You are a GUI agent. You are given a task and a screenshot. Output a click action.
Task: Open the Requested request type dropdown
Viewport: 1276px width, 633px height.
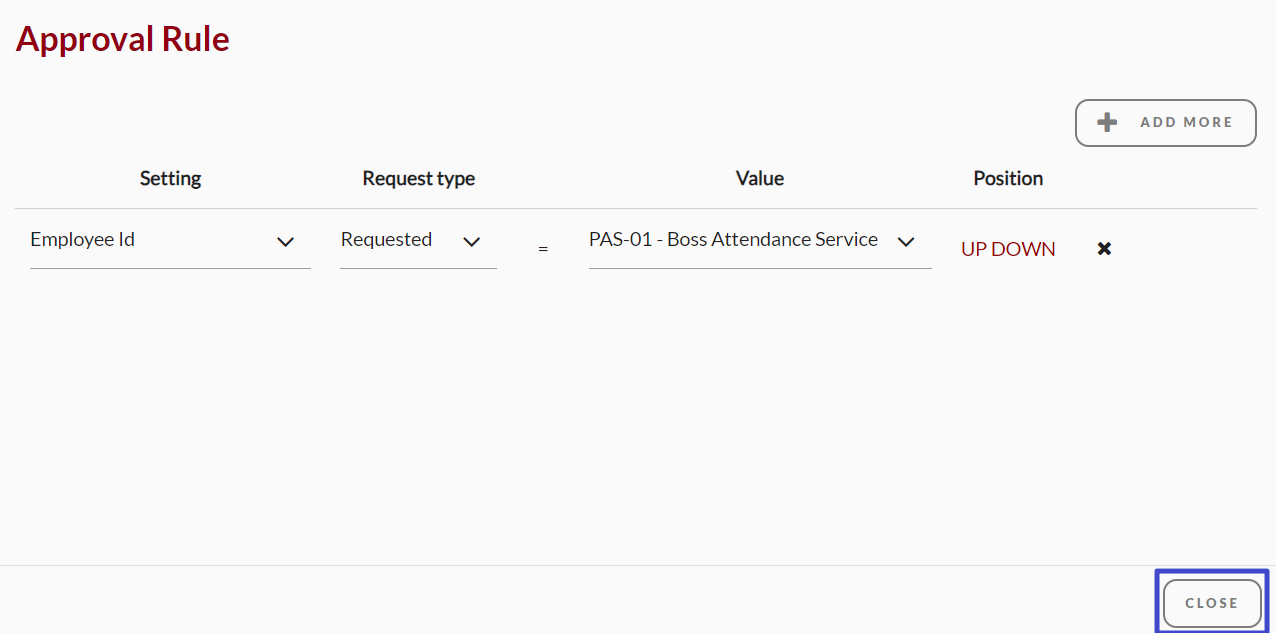[418, 241]
